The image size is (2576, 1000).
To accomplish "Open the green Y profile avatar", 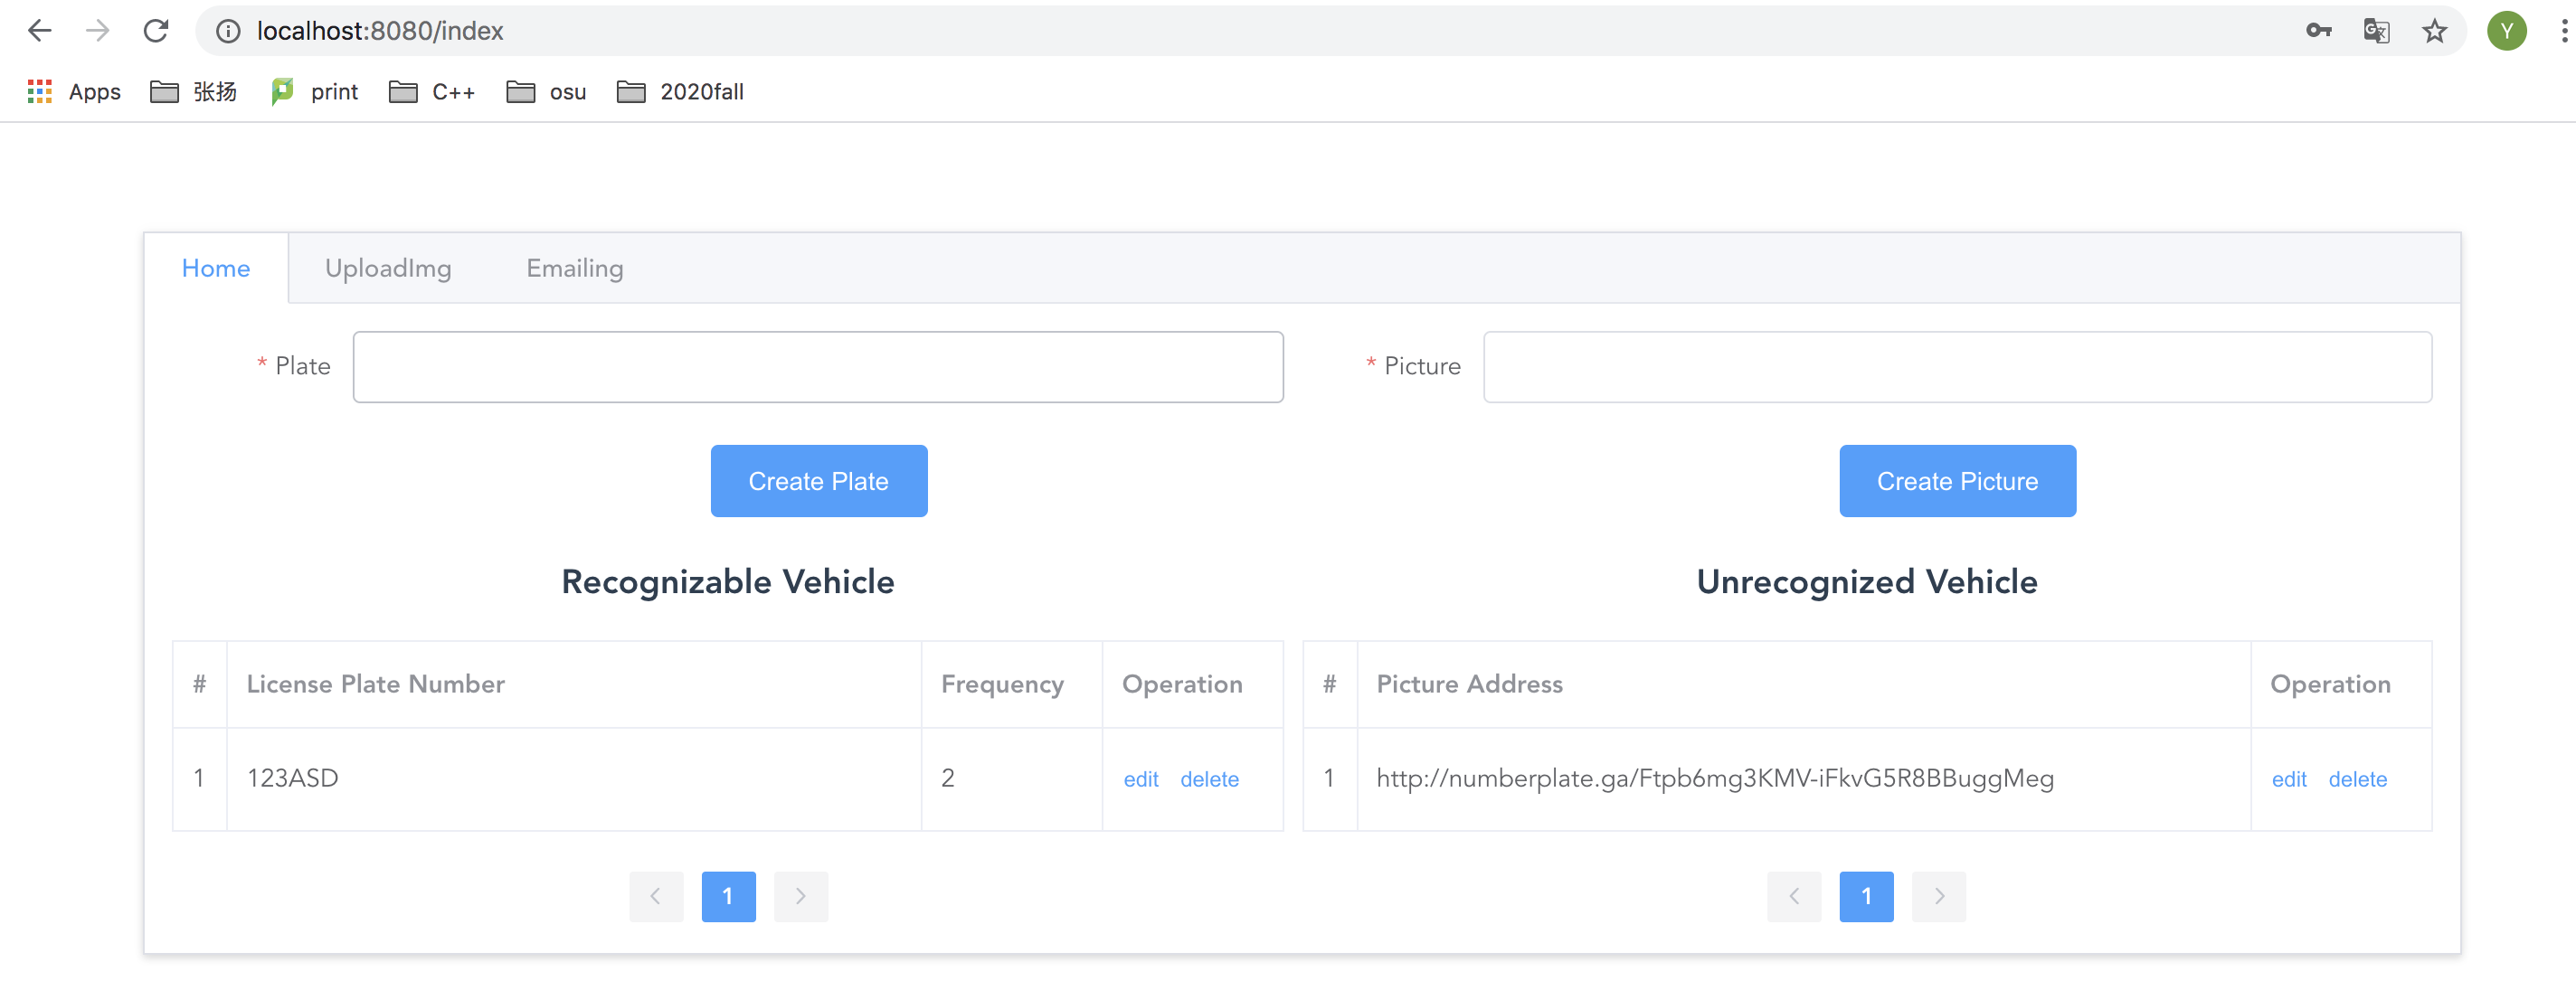I will (x=2506, y=31).
